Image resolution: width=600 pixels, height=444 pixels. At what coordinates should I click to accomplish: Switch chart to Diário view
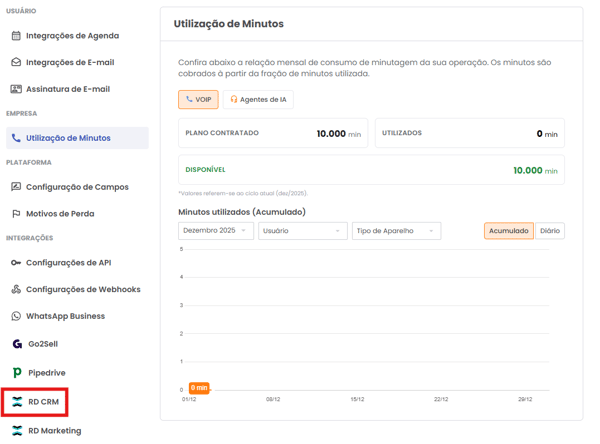549,231
